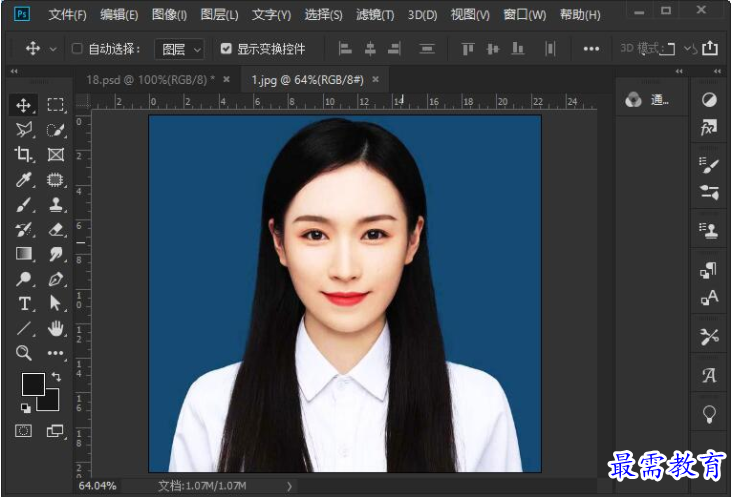The image size is (732, 497).
Task: Select the Eyedropper tool
Action: click(x=24, y=180)
